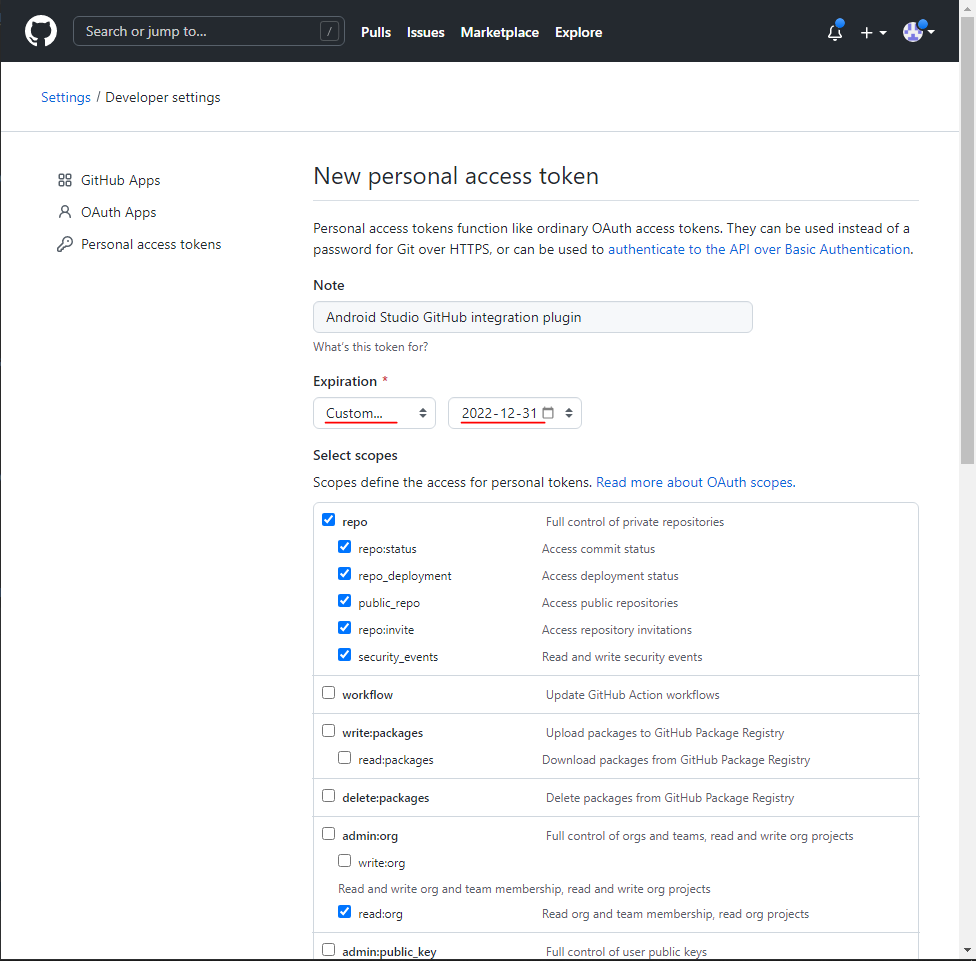
Task: Click the GitHub Apps grid icon
Action: tap(65, 180)
